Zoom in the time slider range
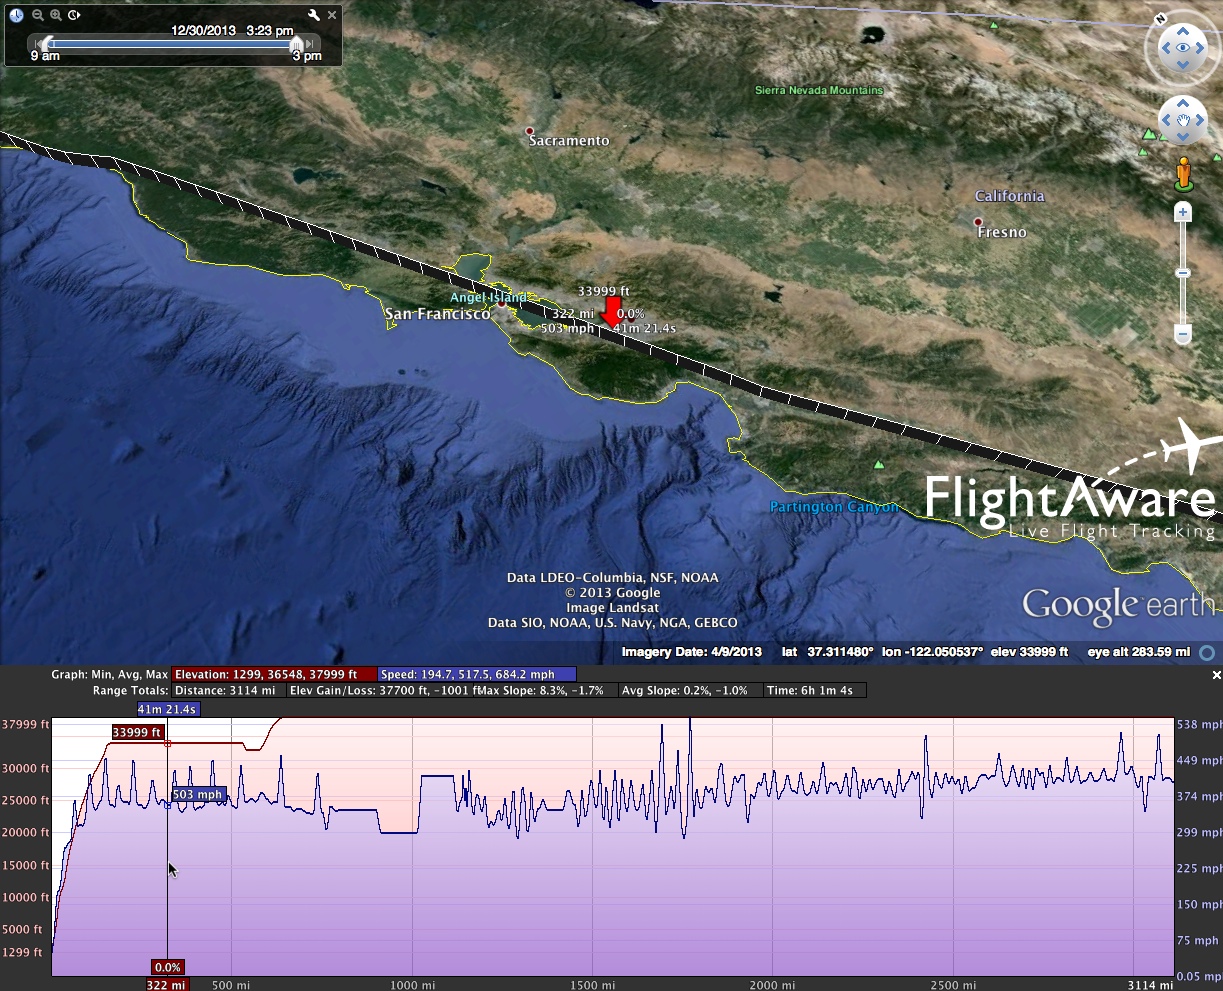 56,15
